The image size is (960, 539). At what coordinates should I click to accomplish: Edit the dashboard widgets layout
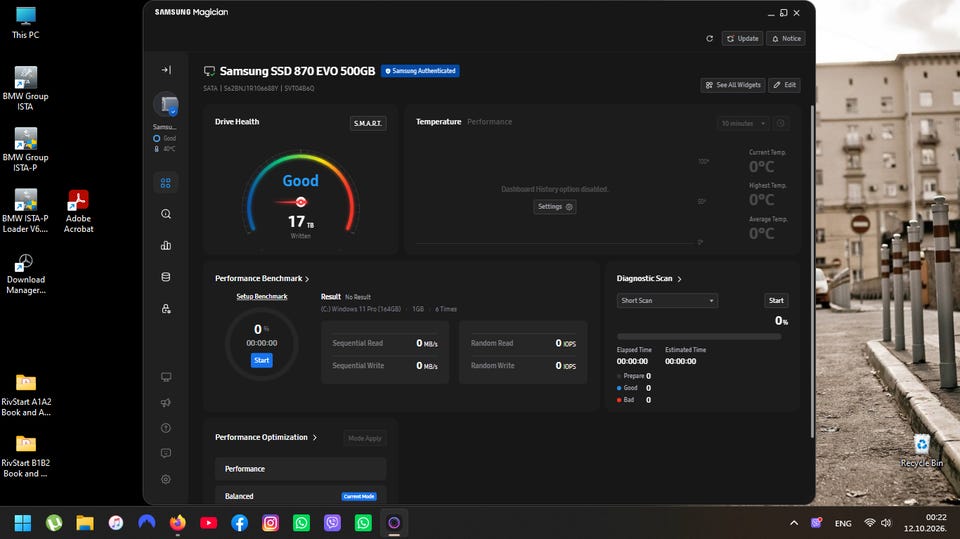pyautogui.click(x=784, y=85)
